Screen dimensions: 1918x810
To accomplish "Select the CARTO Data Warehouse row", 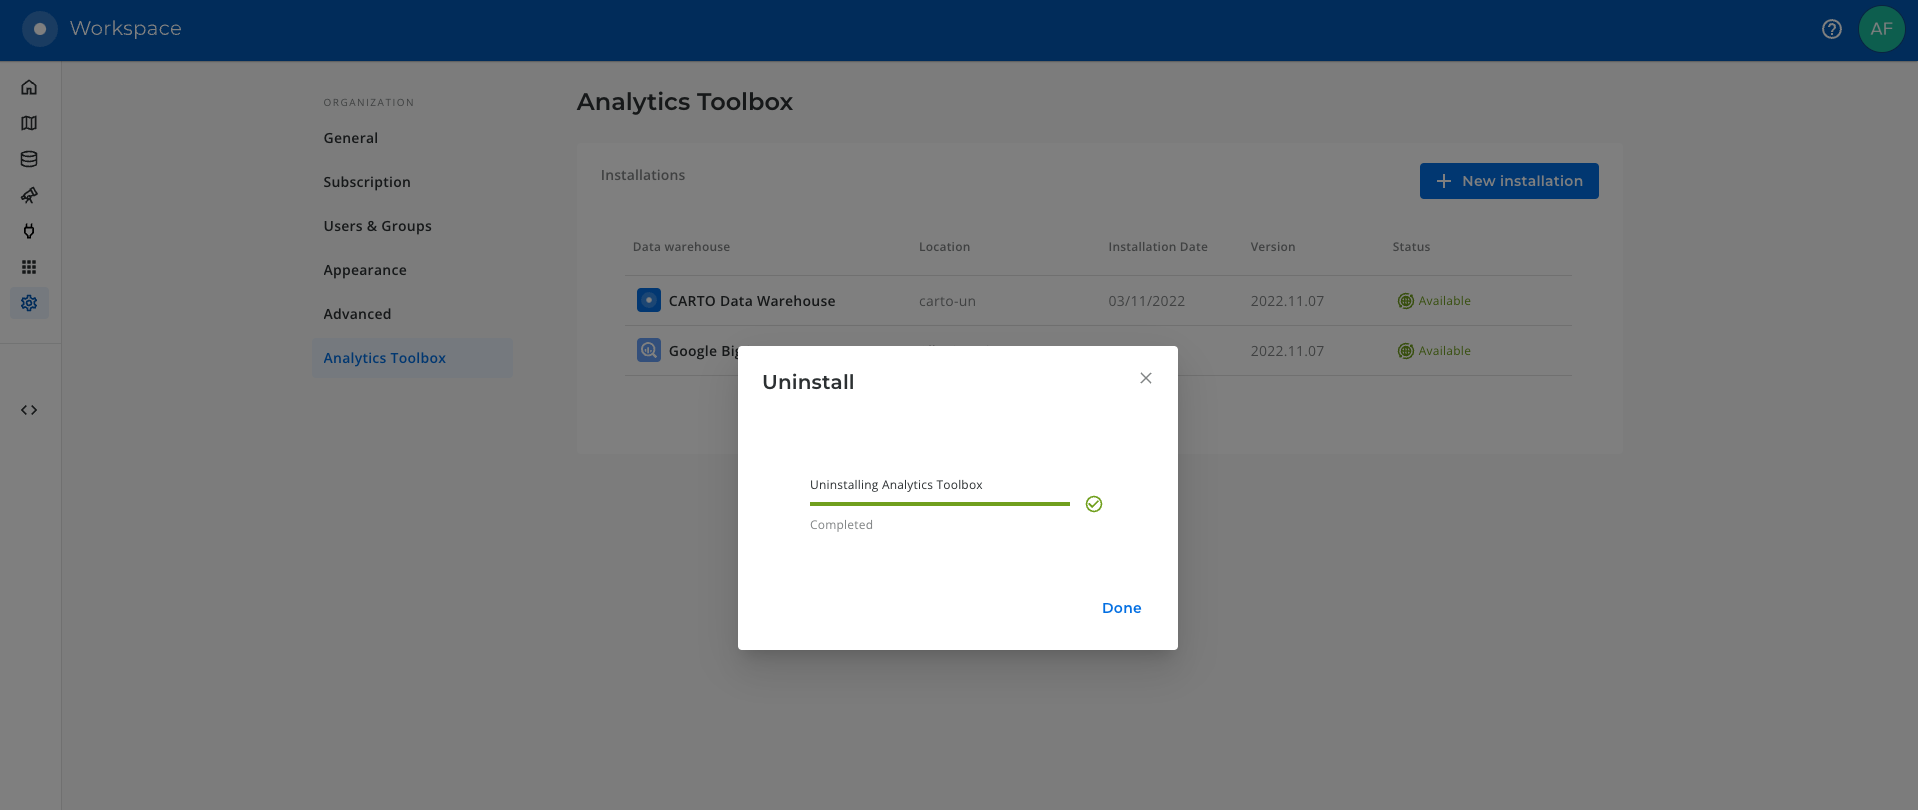I will point(752,301).
